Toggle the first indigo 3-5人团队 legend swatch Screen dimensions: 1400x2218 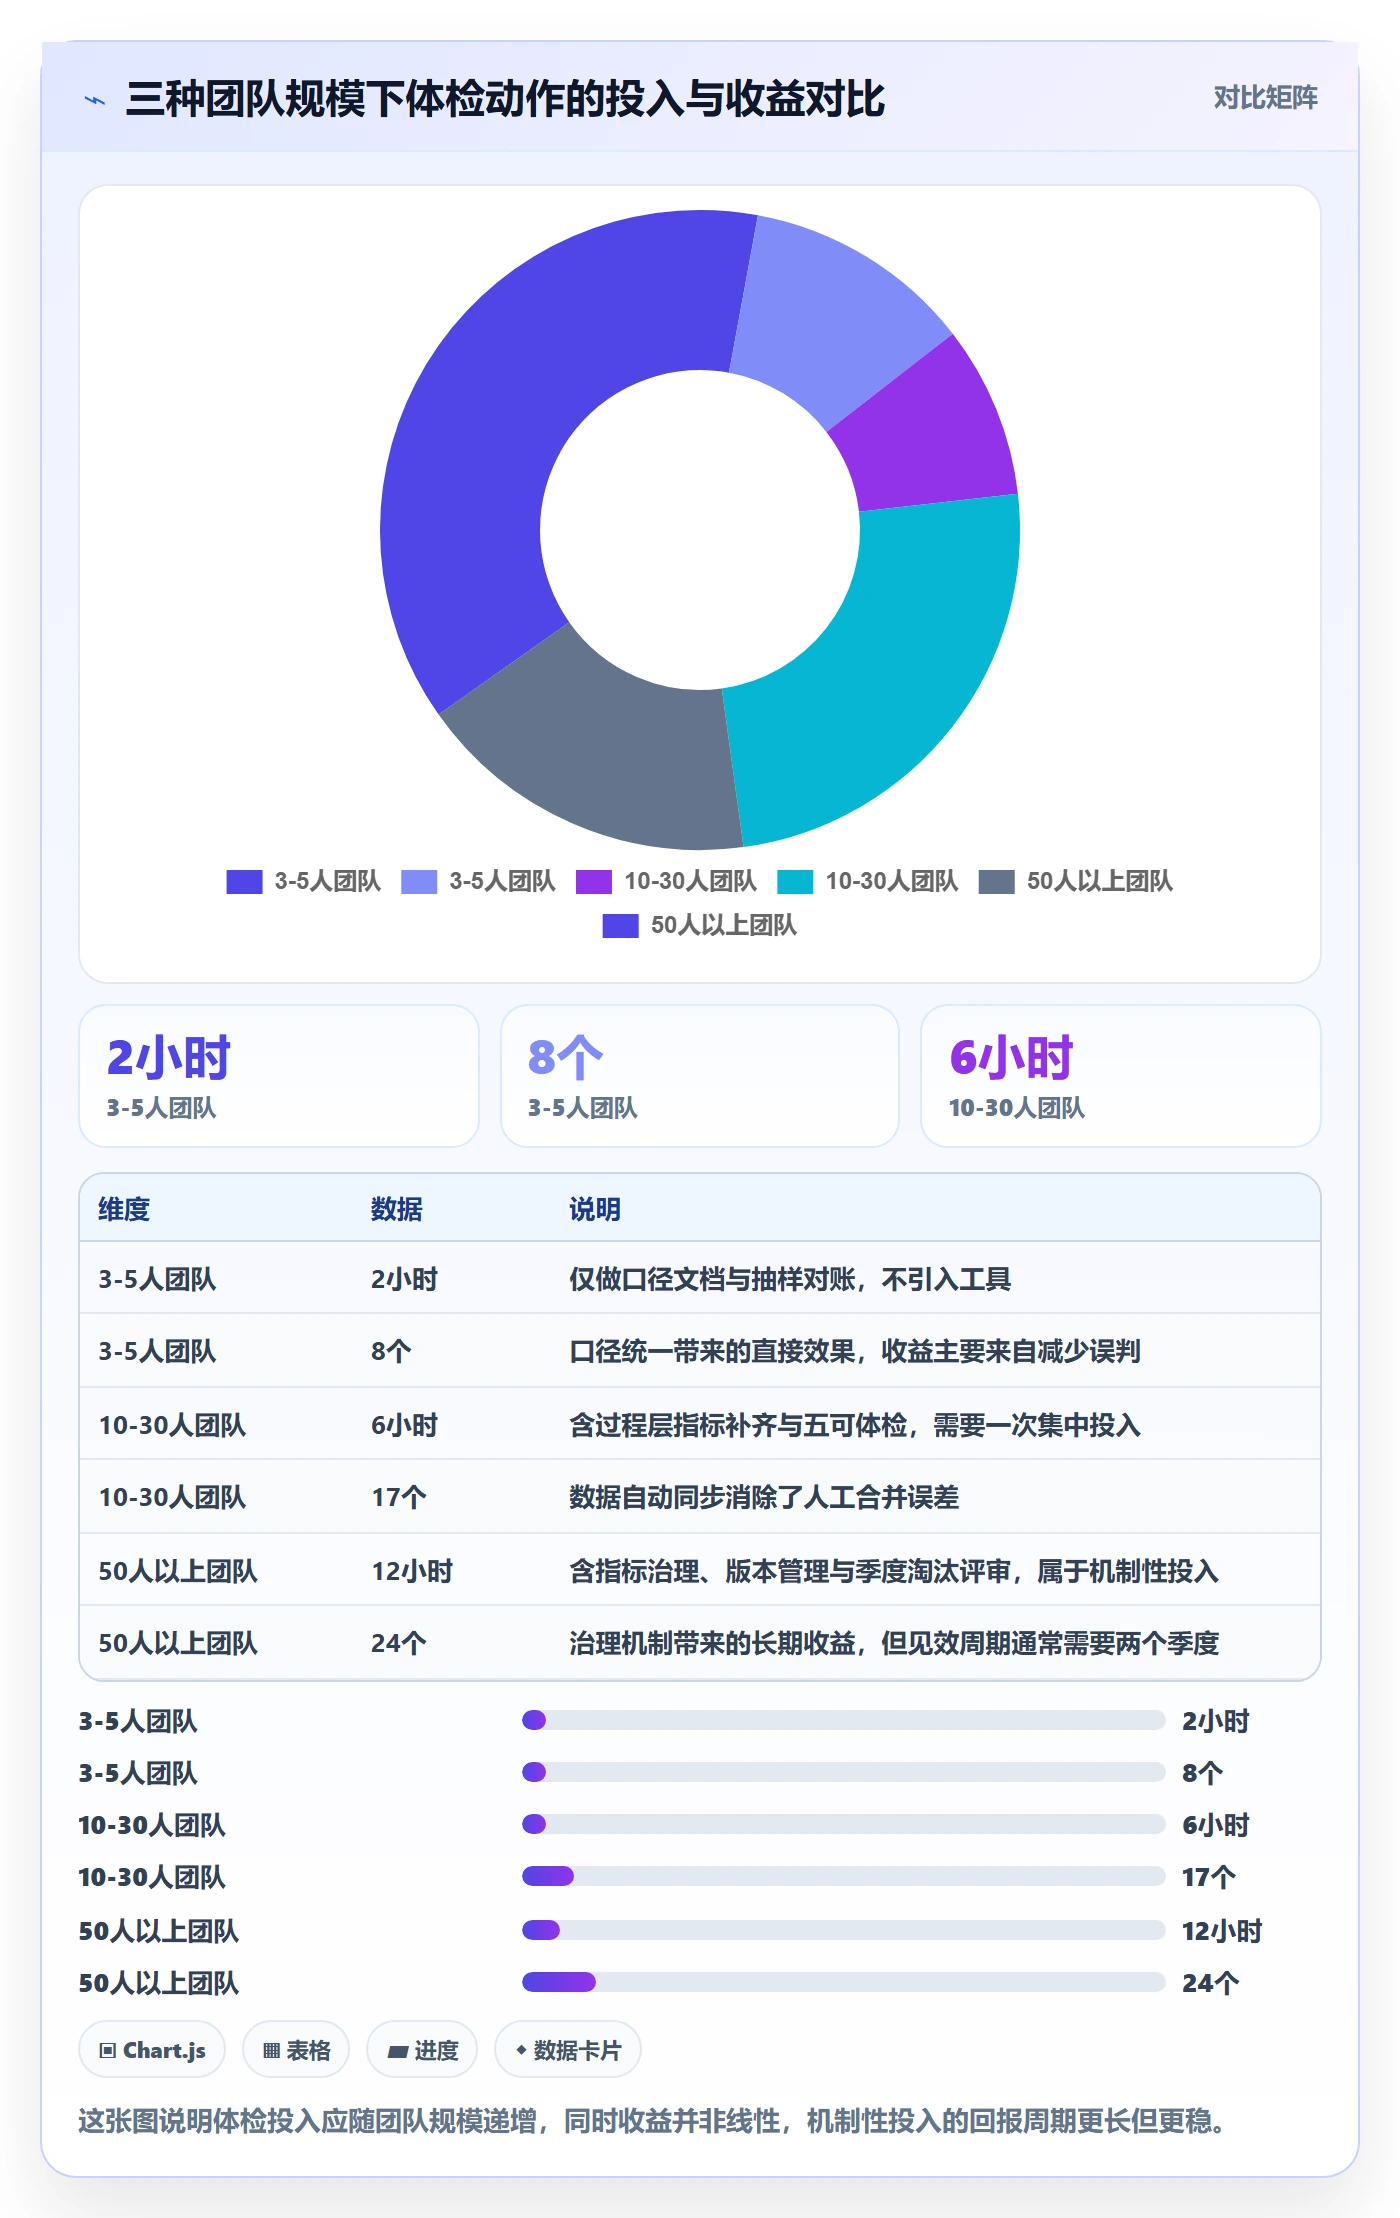pos(244,882)
